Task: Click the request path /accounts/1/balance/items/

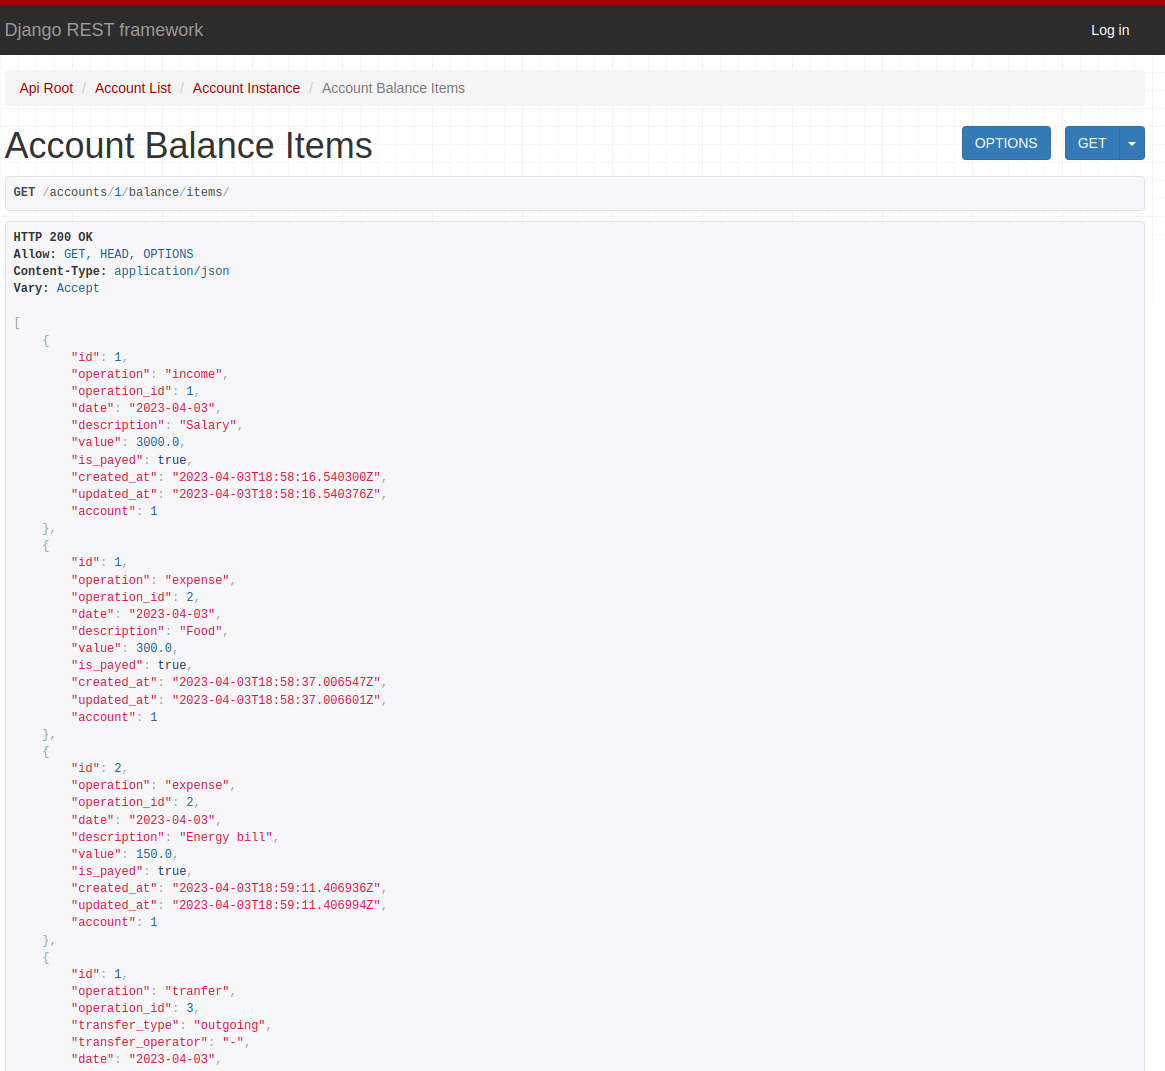Action: pyautogui.click(x=137, y=192)
